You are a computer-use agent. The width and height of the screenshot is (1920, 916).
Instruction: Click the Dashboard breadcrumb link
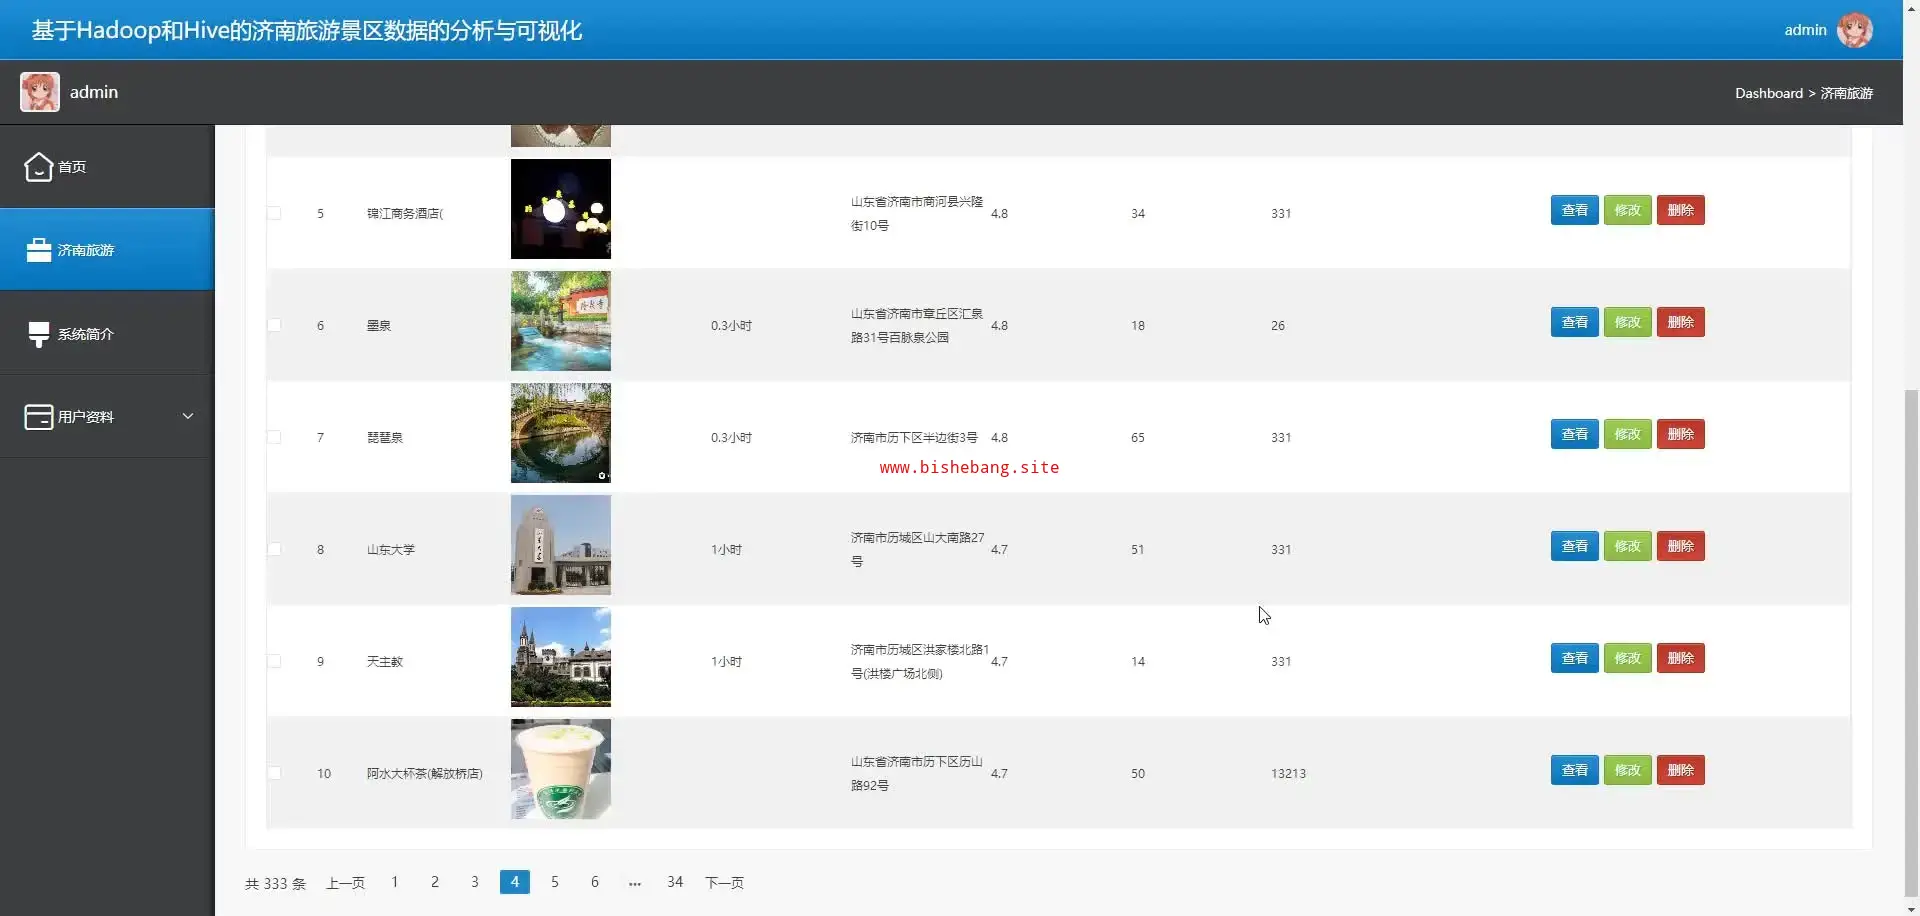(x=1768, y=93)
